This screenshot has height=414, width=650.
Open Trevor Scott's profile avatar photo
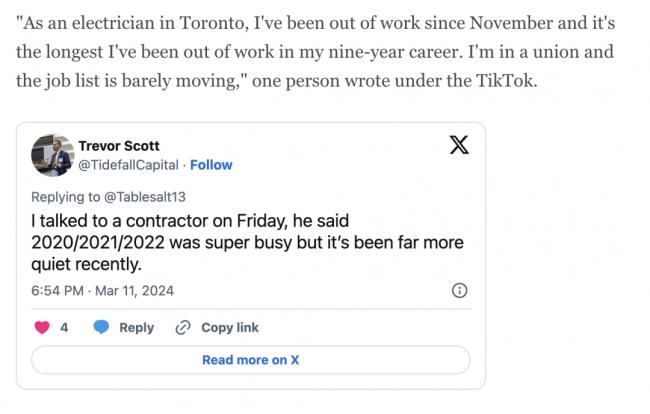coord(53,155)
